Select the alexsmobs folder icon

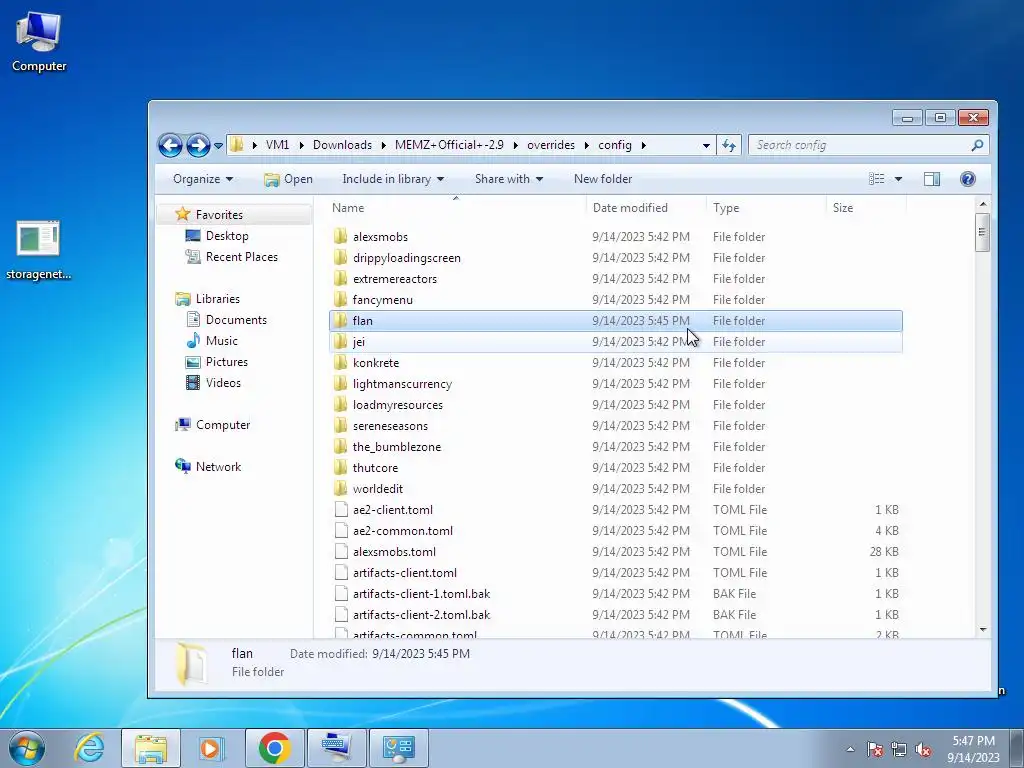coord(340,236)
